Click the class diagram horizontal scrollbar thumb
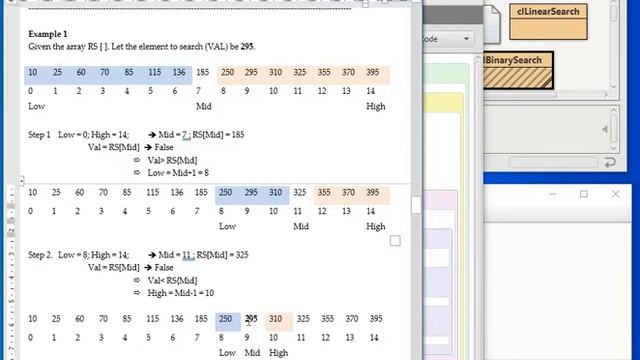 pos(520,94)
